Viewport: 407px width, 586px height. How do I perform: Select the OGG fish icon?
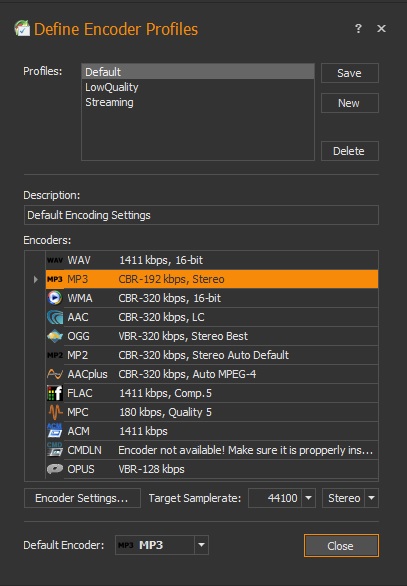click(x=55, y=336)
